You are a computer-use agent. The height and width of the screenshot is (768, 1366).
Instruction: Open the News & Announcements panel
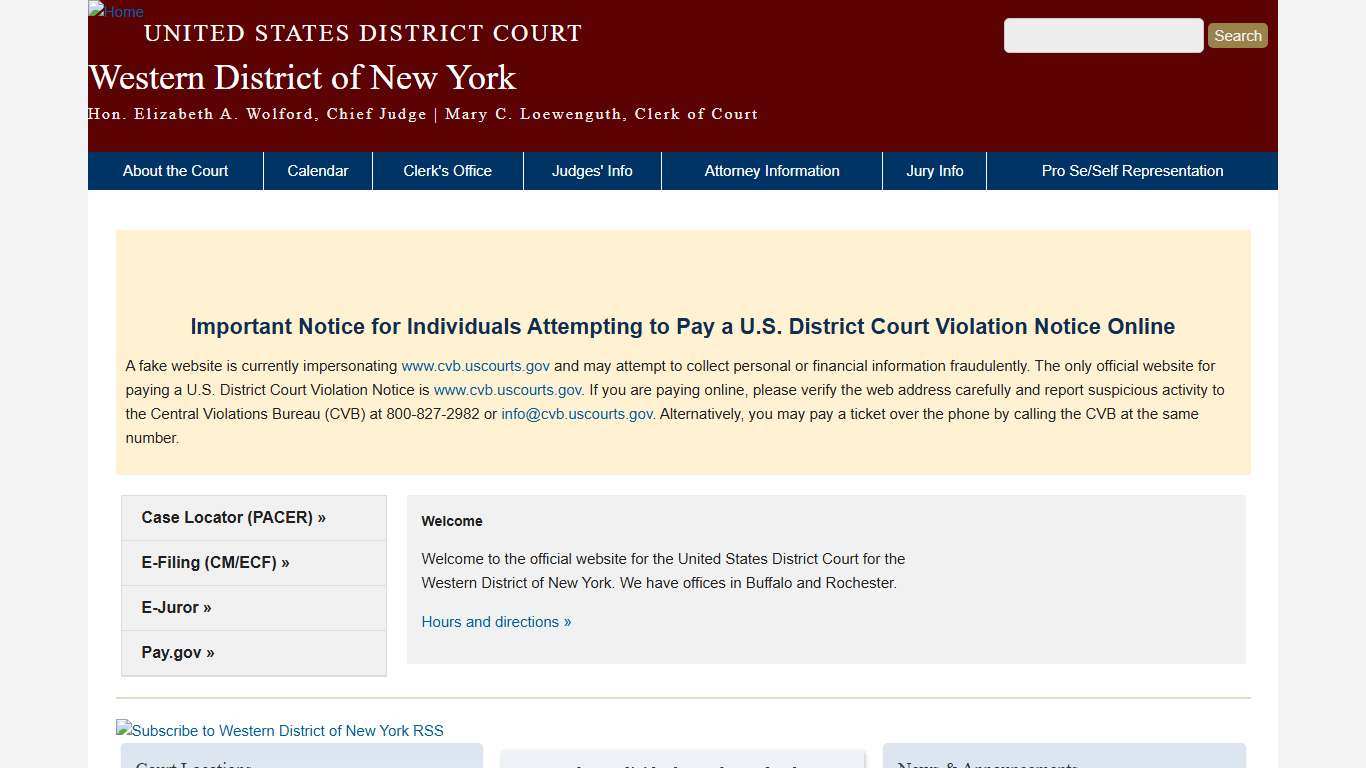(986, 764)
